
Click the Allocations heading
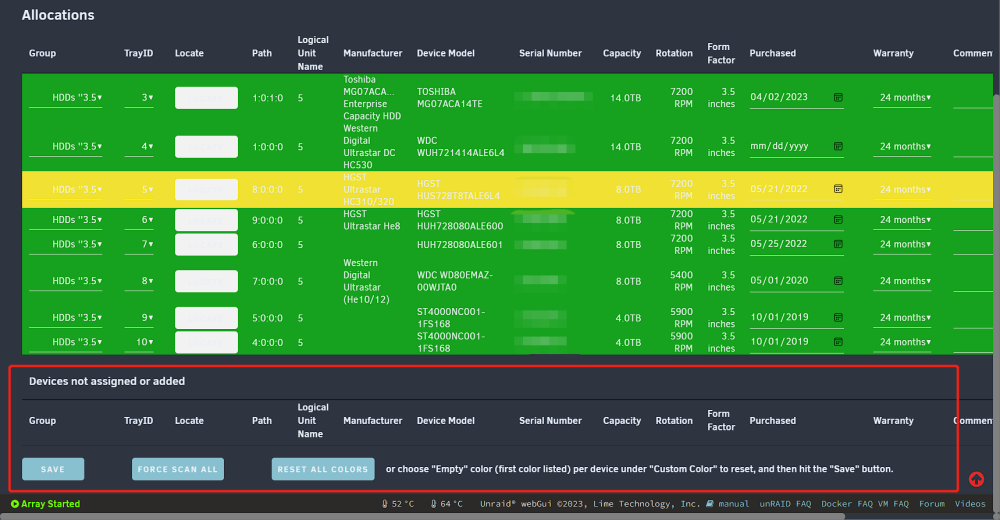[x=58, y=15]
